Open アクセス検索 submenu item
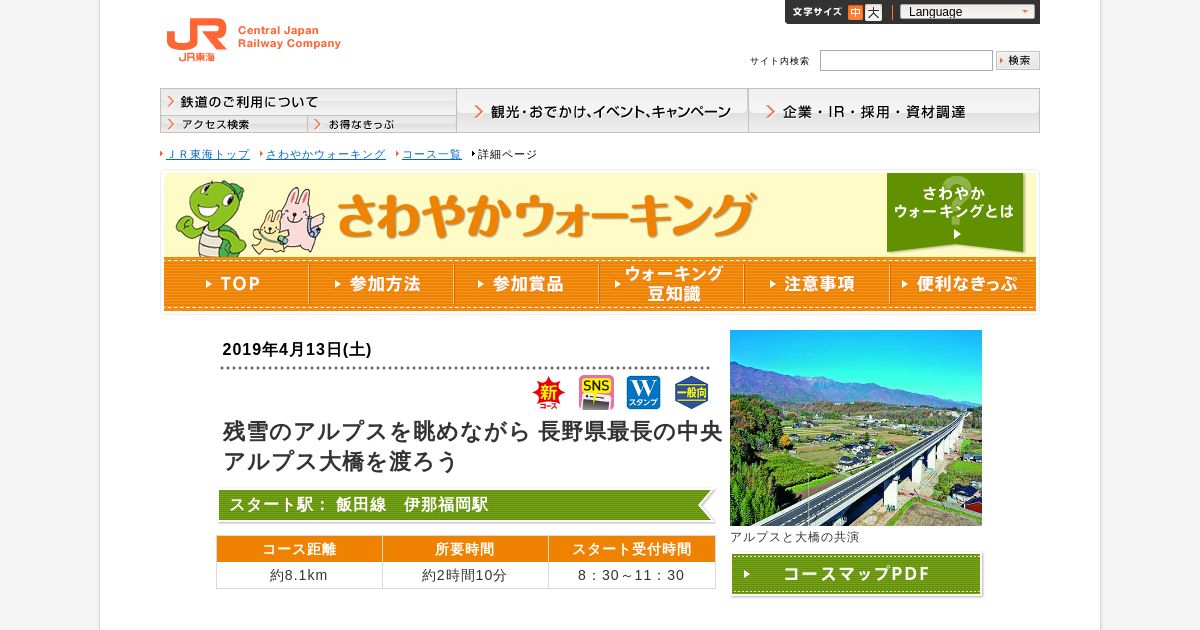Image resolution: width=1200 pixels, height=630 pixels. click(234, 124)
